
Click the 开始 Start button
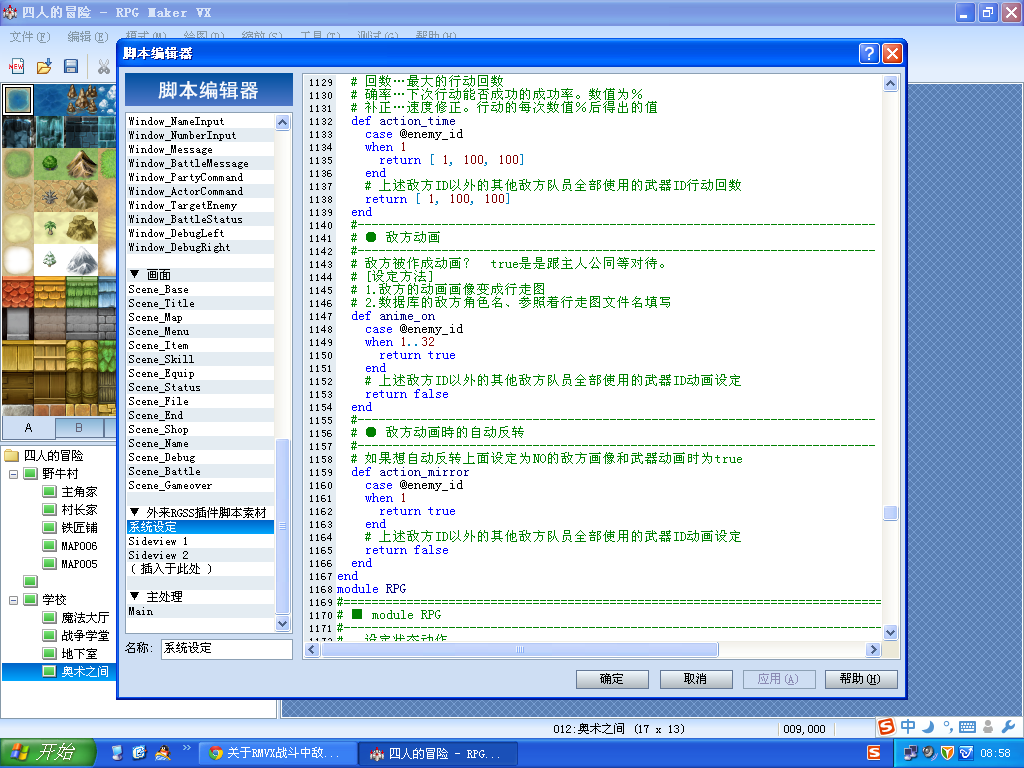(48, 753)
